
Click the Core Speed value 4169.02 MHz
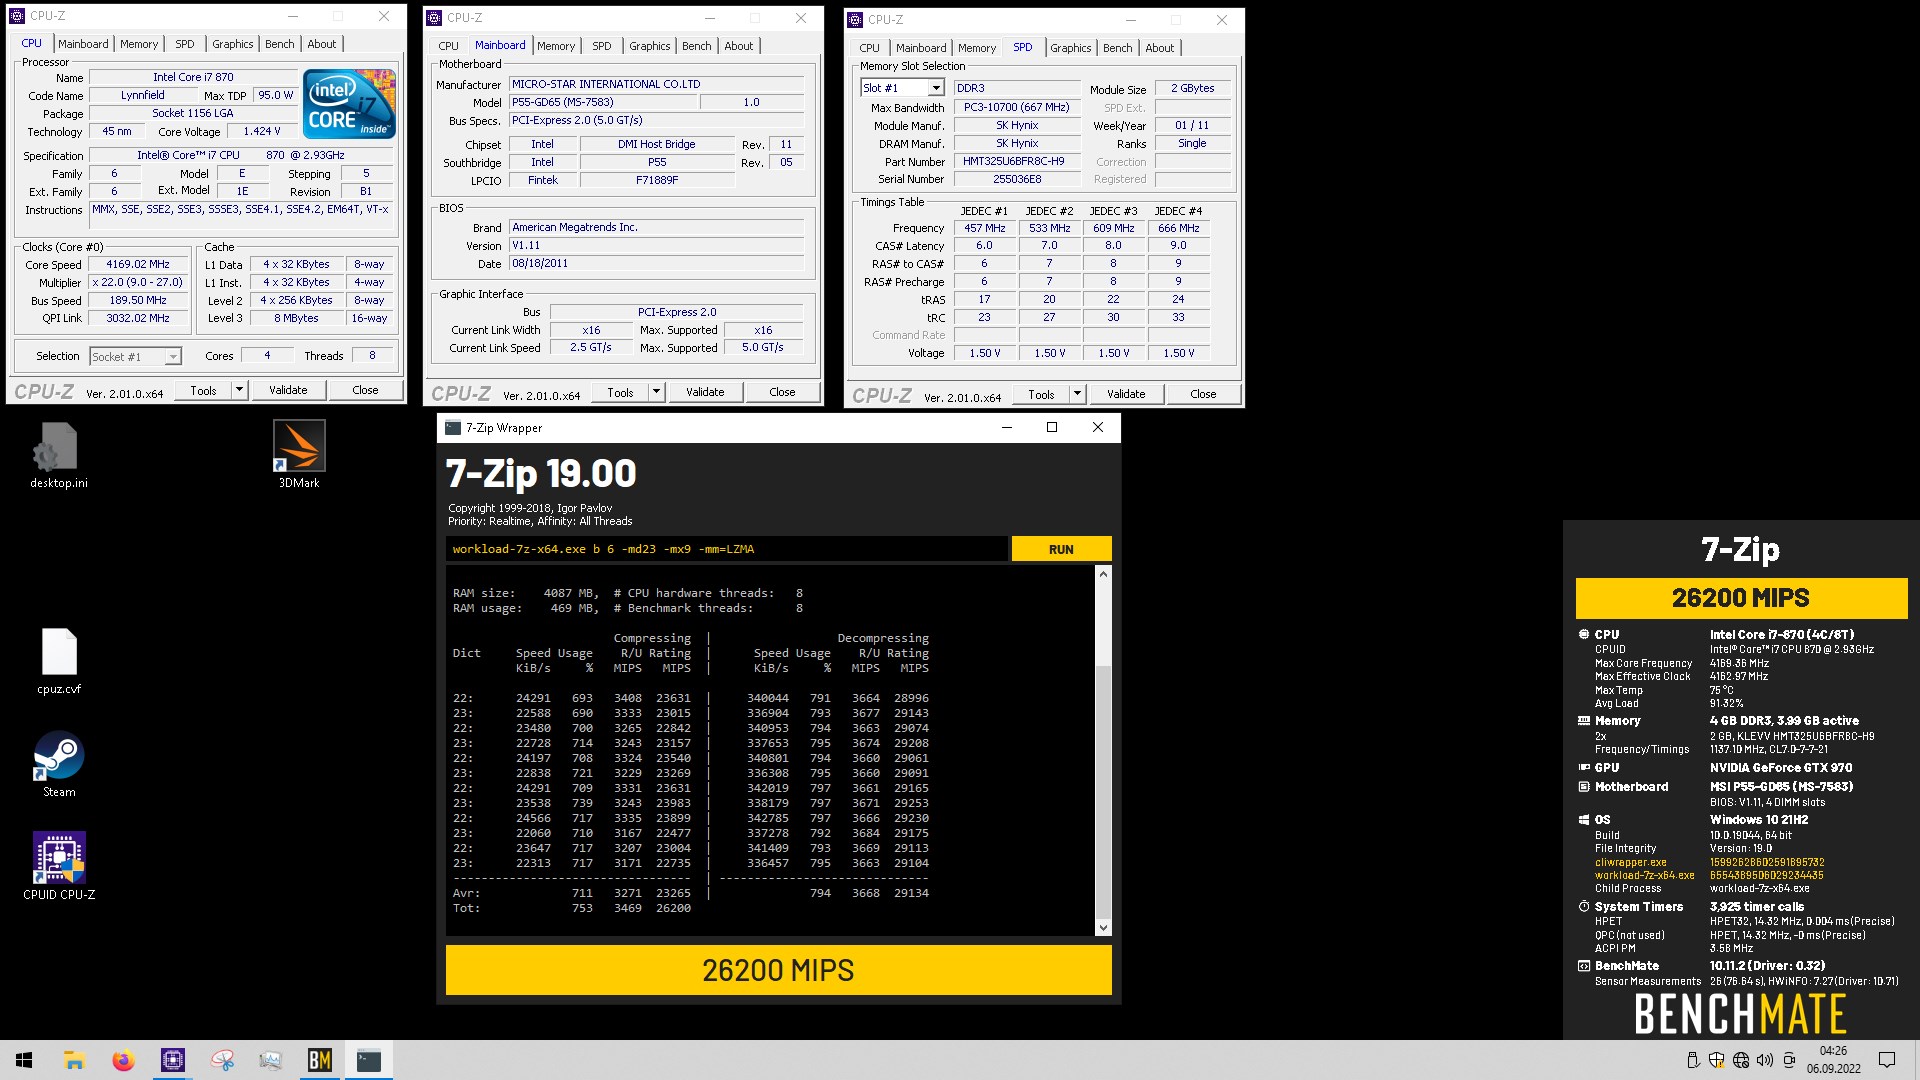138,265
